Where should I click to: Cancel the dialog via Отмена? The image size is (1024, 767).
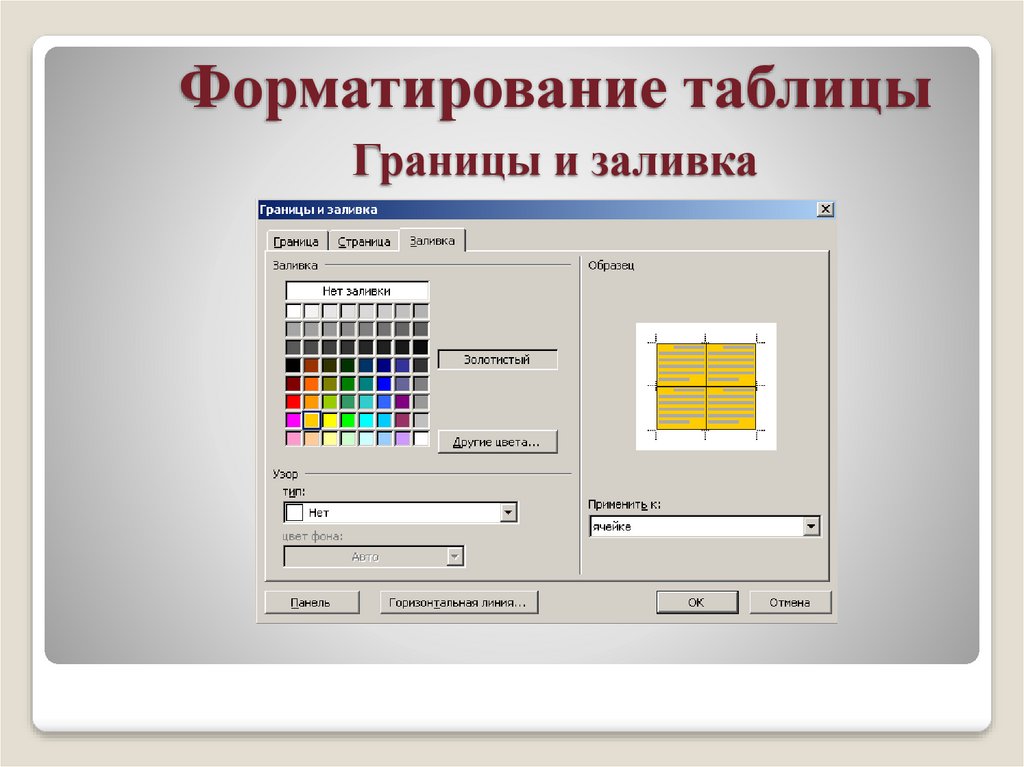791,602
